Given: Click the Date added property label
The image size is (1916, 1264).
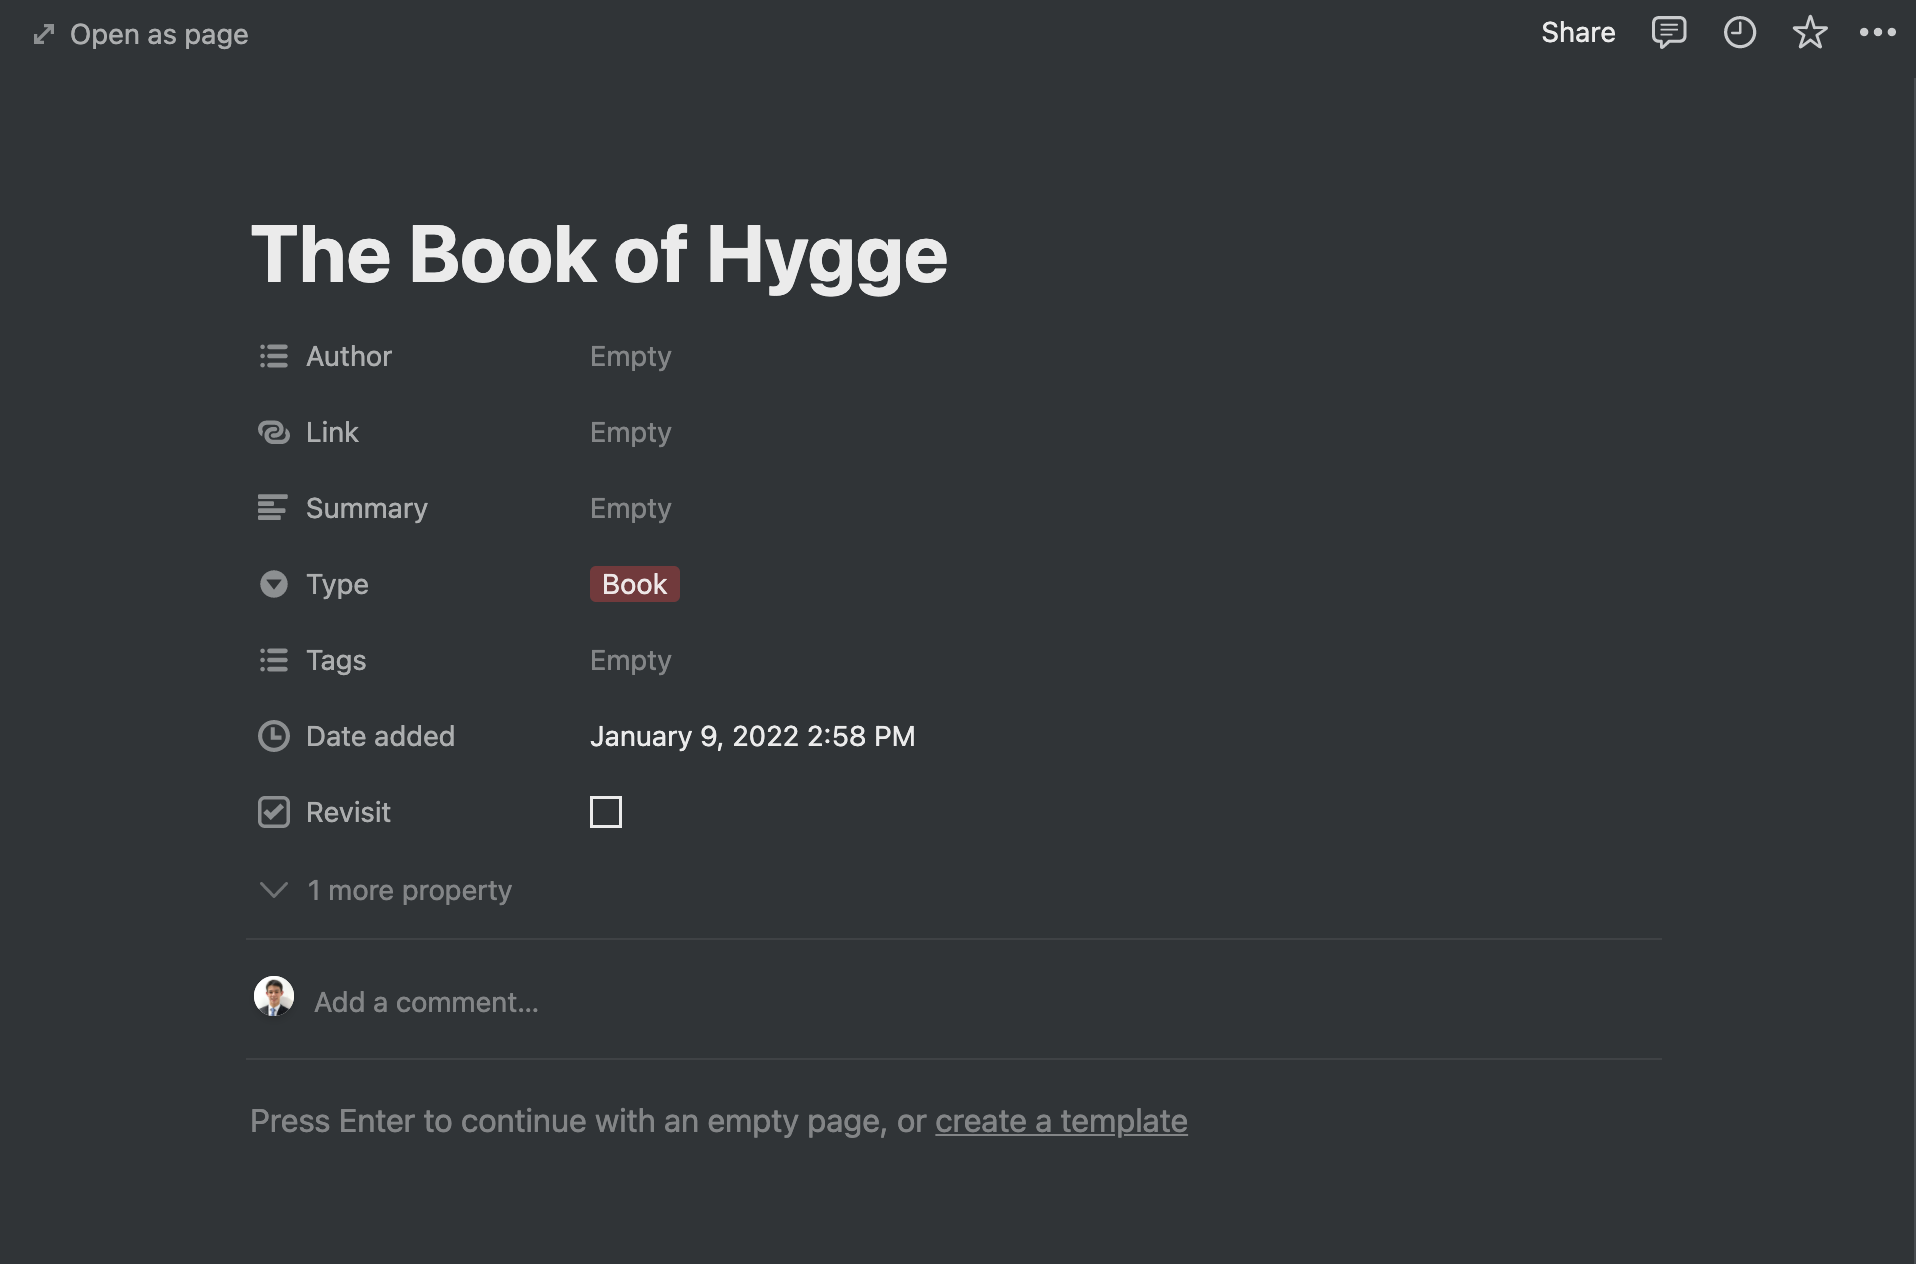Looking at the screenshot, I should (380, 736).
